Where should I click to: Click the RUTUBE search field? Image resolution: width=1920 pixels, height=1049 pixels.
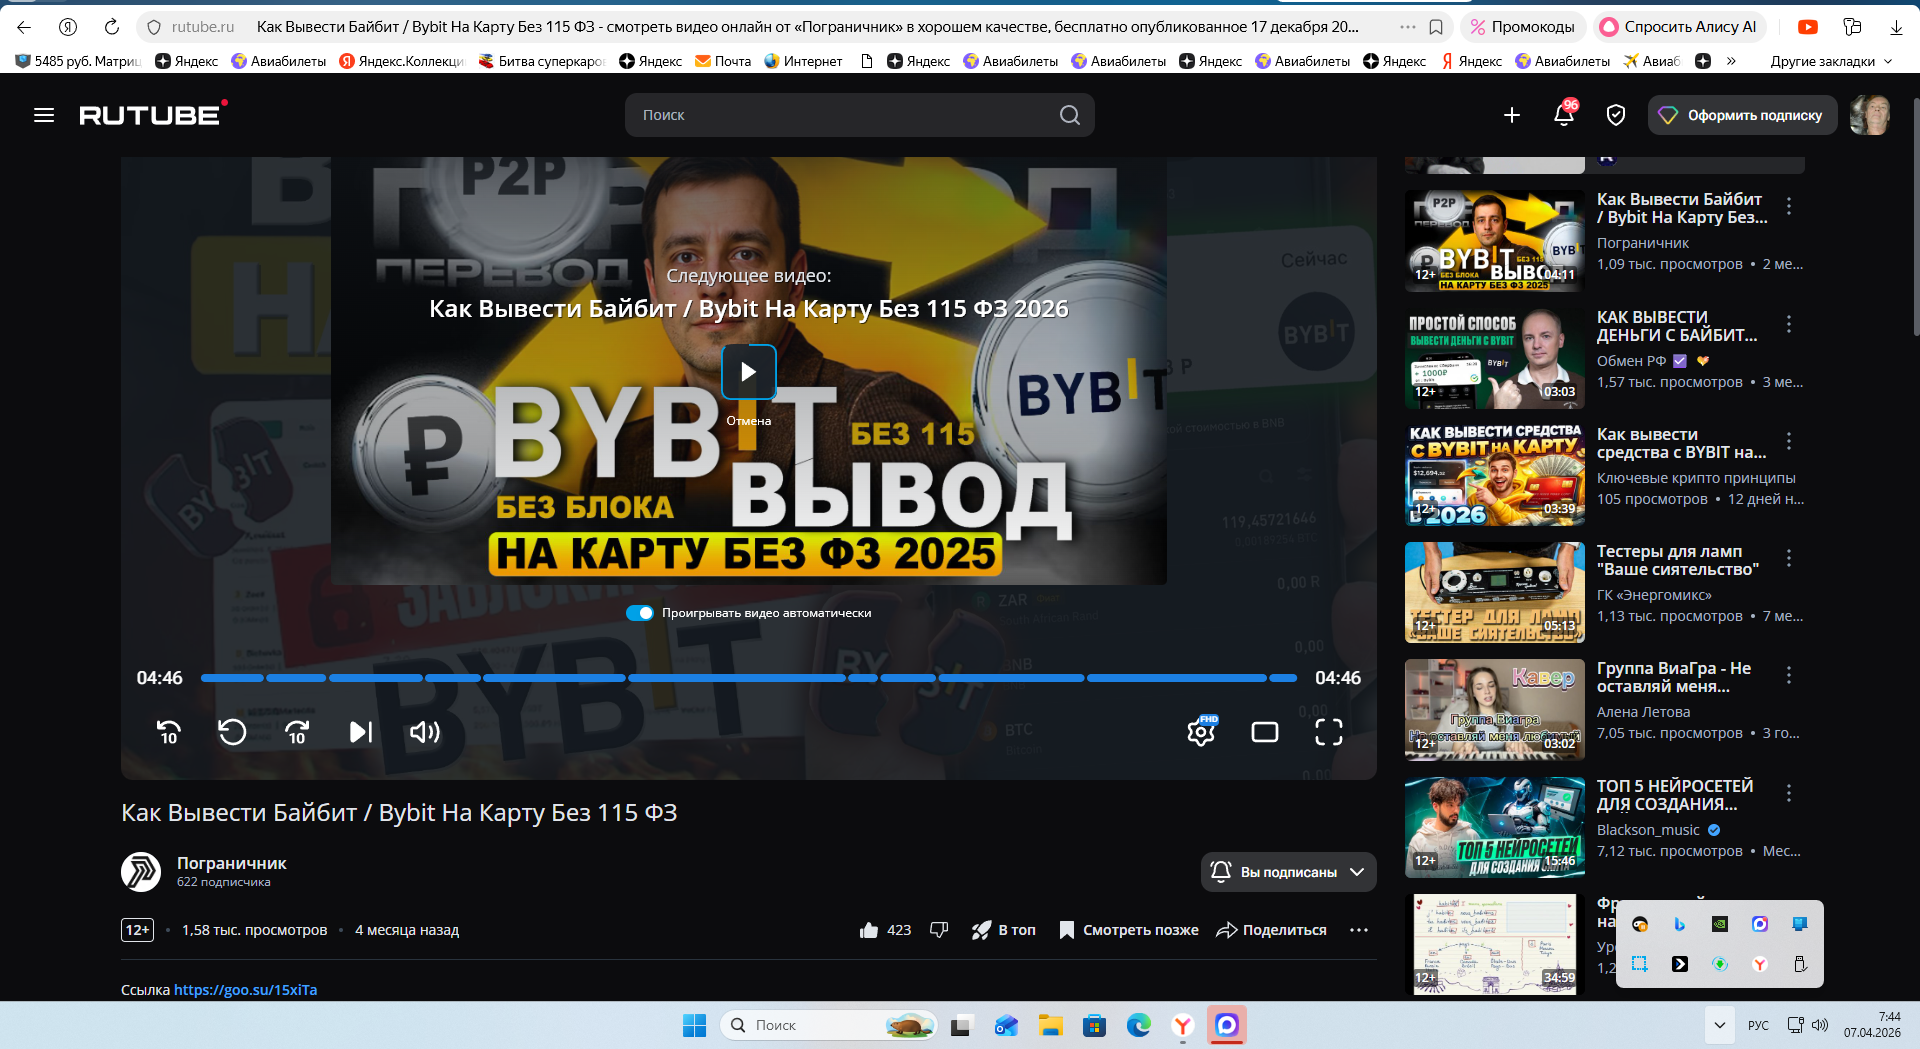click(x=845, y=115)
